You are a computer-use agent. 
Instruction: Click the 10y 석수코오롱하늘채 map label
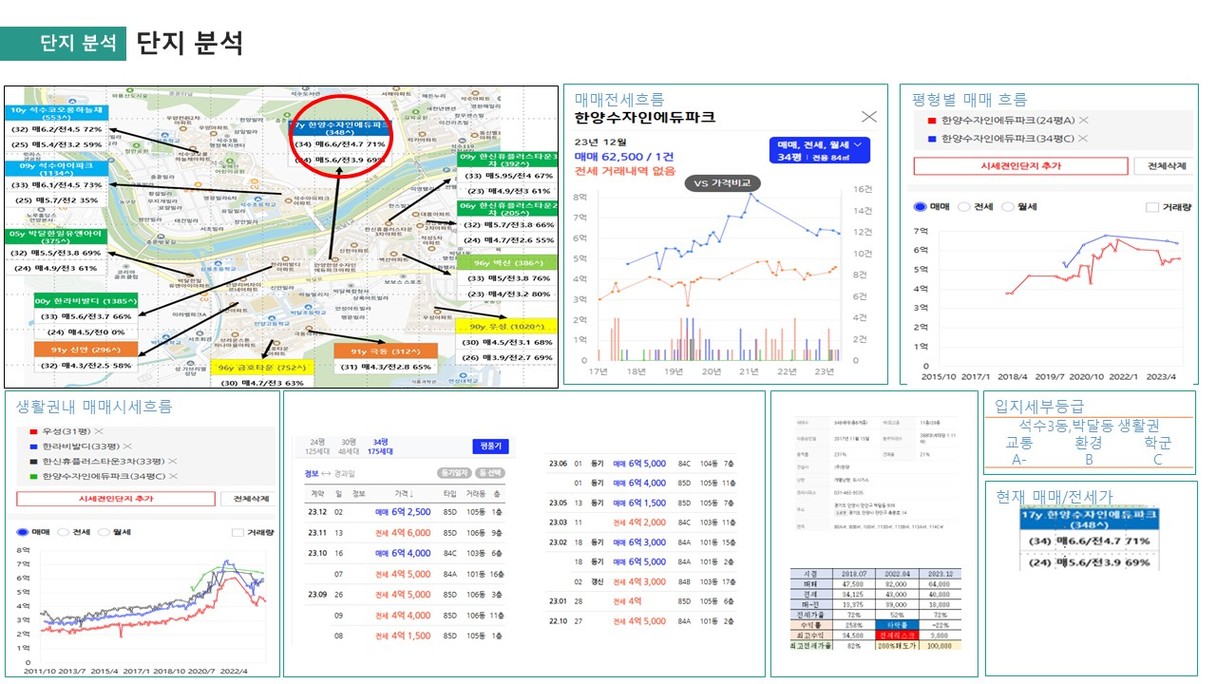55,112
